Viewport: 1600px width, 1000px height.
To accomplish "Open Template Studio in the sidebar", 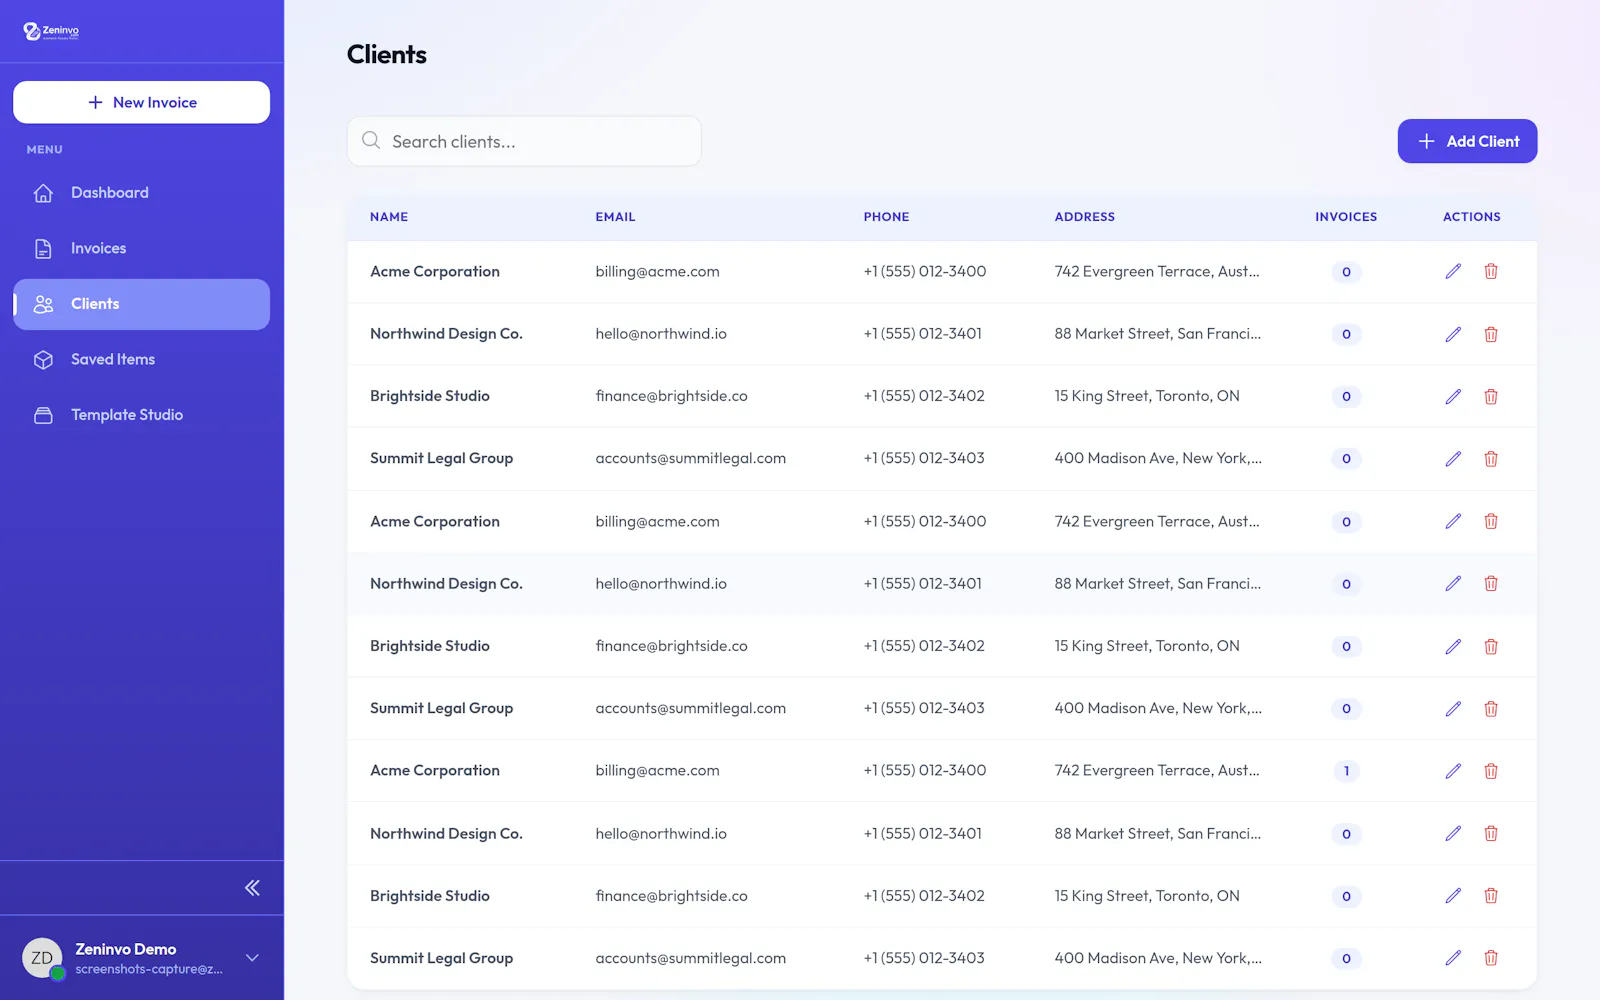I will coord(141,415).
